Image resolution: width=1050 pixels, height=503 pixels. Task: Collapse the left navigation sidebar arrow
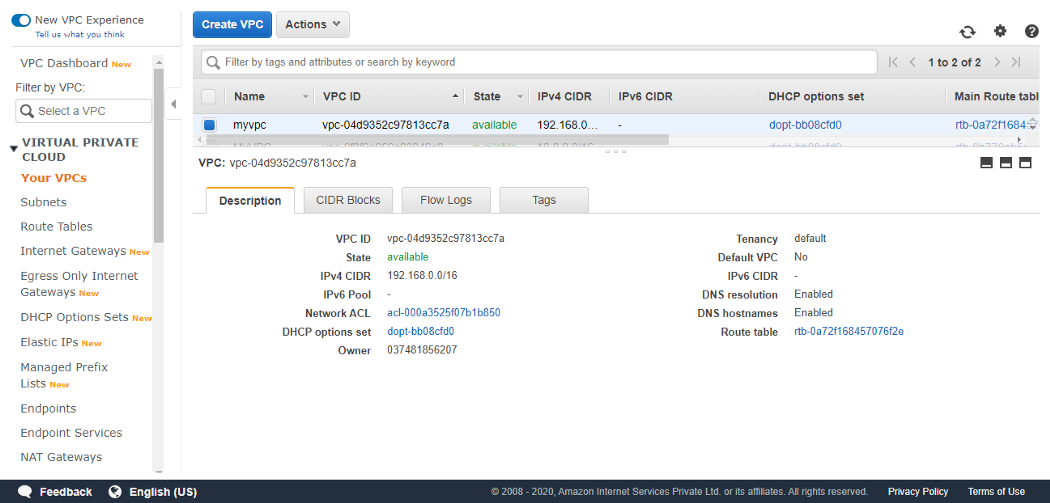173,104
